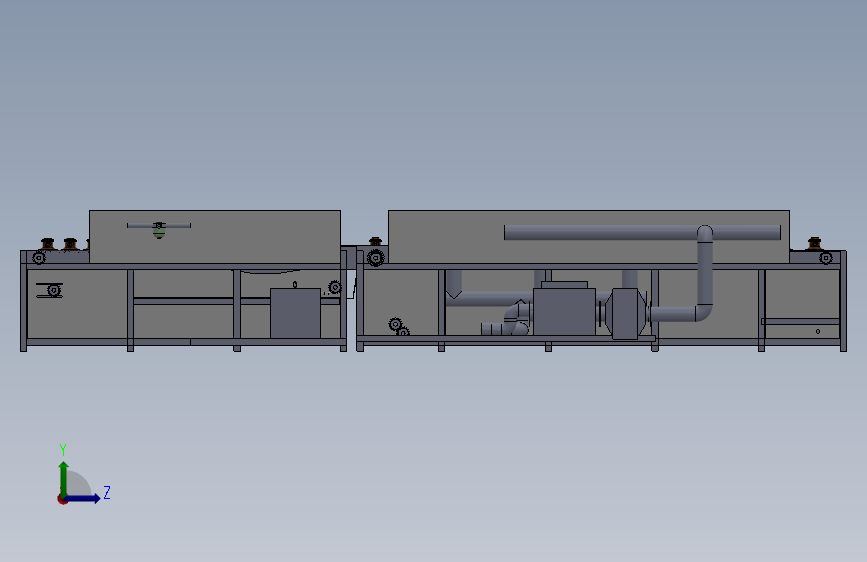Click the red origin ball of the triad
This screenshot has width=867, height=562.
coord(62,499)
